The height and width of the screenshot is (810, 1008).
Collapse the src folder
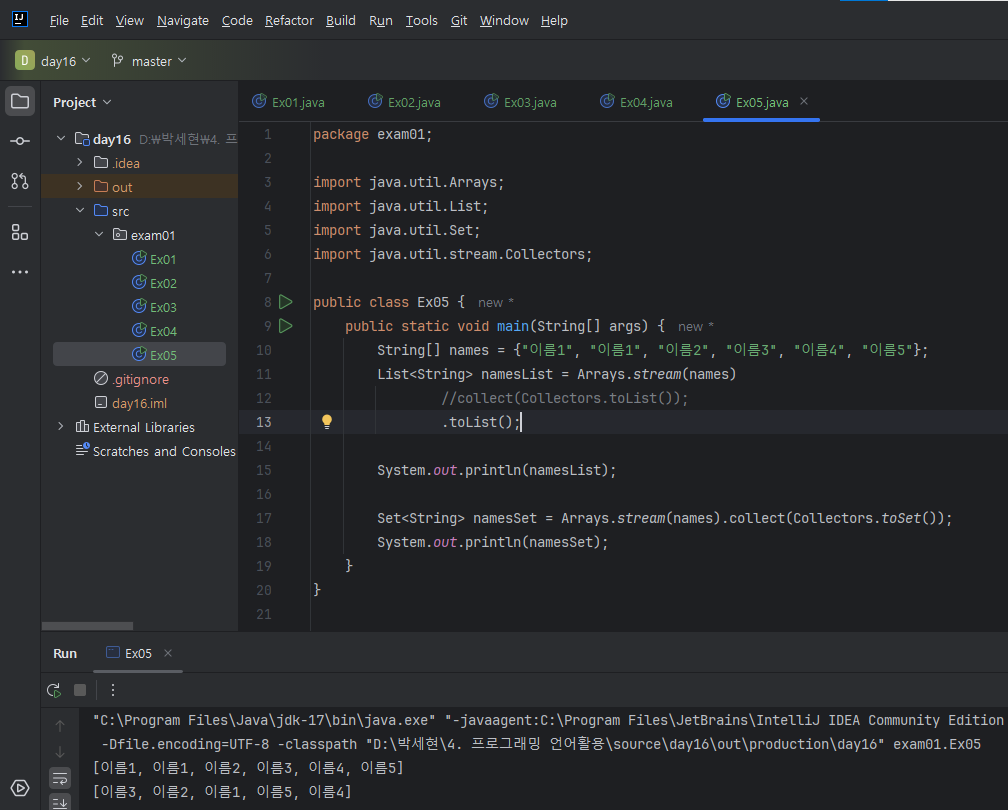pos(80,211)
